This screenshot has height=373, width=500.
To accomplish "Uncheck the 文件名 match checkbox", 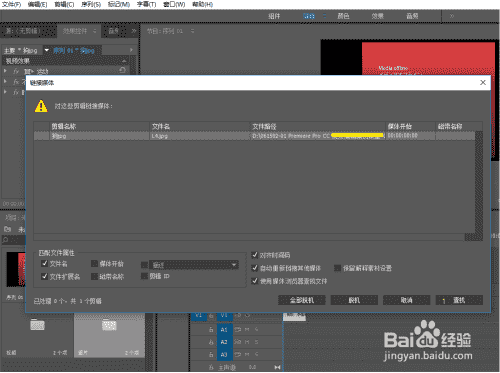I will point(44,263).
